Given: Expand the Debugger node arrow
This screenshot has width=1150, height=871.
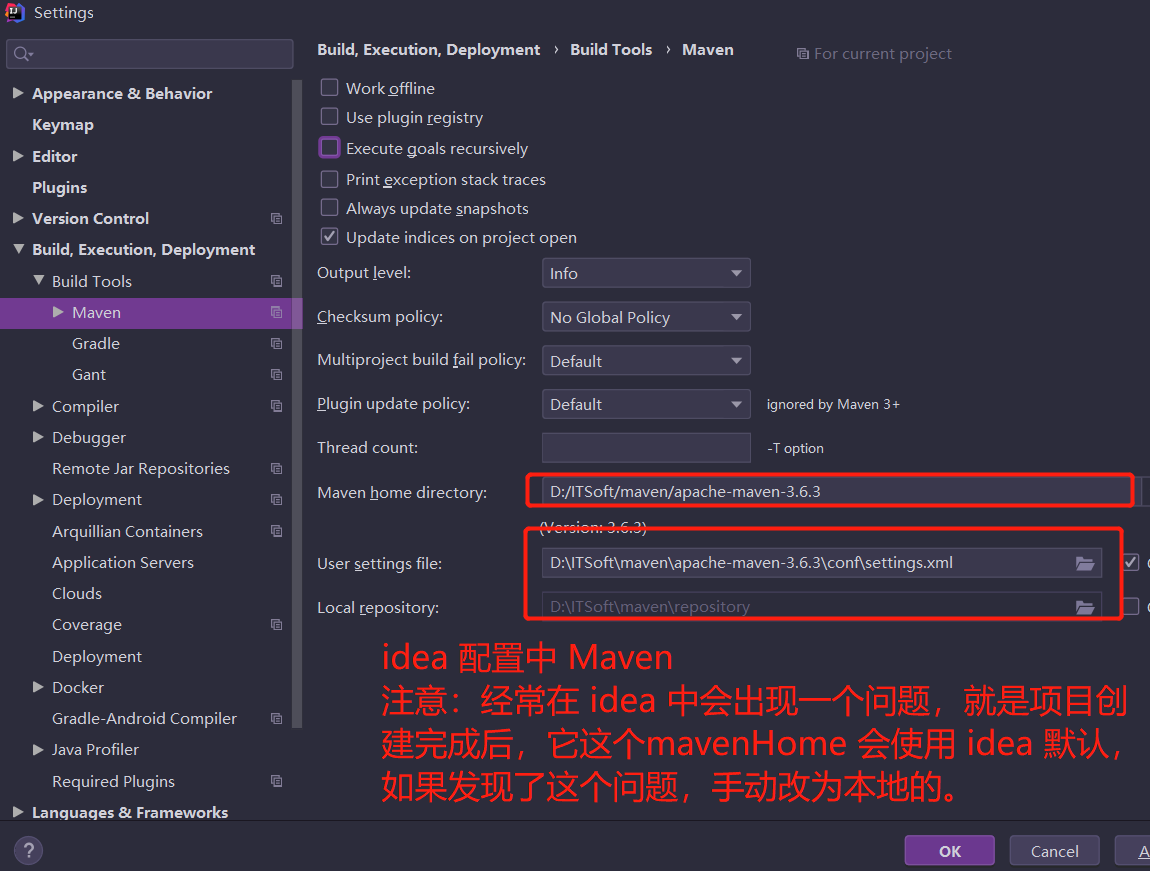Looking at the screenshot, I should [x=39, y=437].
